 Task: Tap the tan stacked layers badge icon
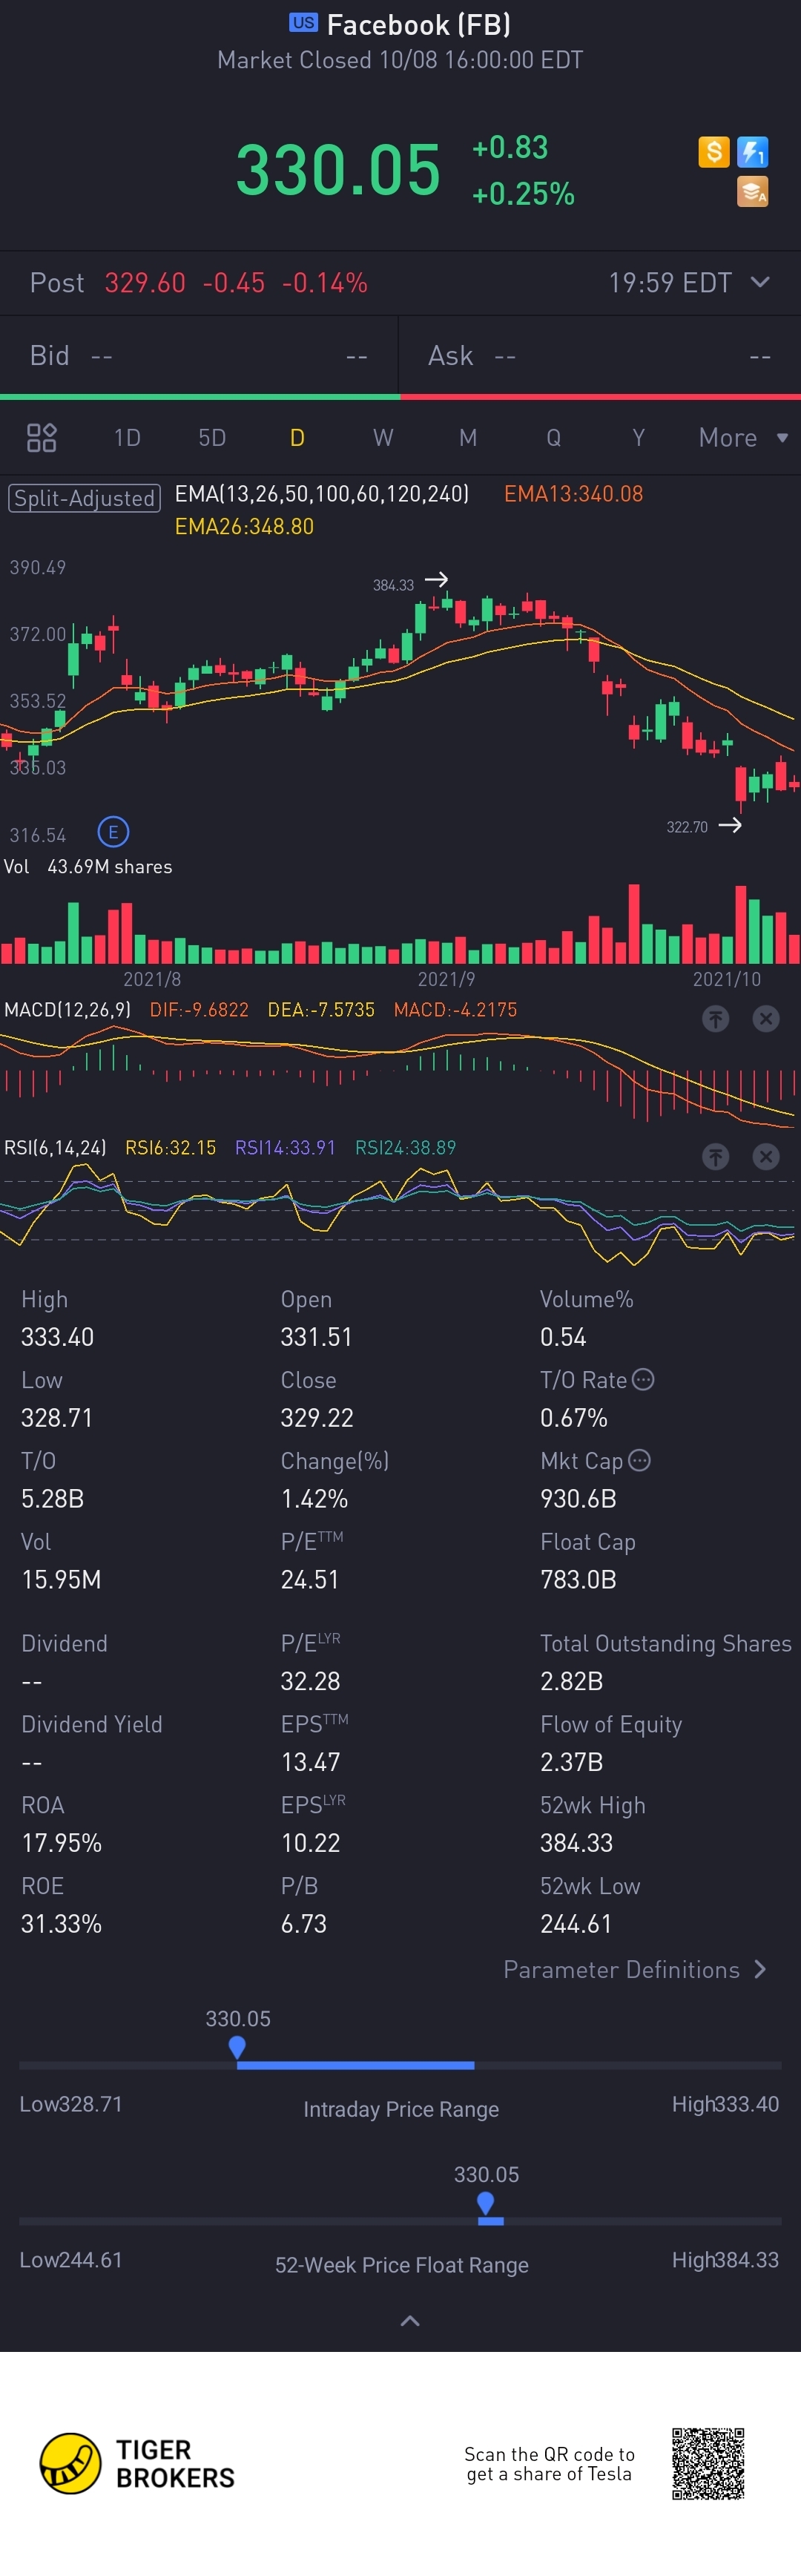click(x=752, y=191)
